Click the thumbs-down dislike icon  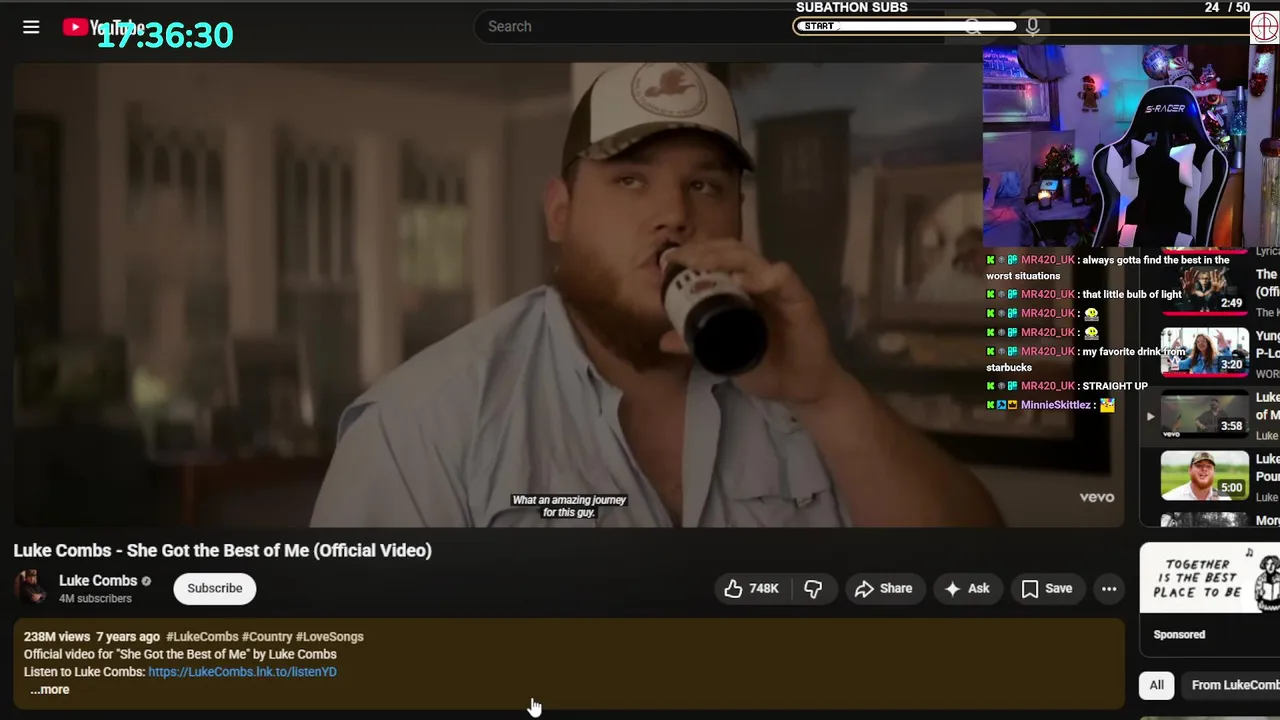[x=813, y=588]
